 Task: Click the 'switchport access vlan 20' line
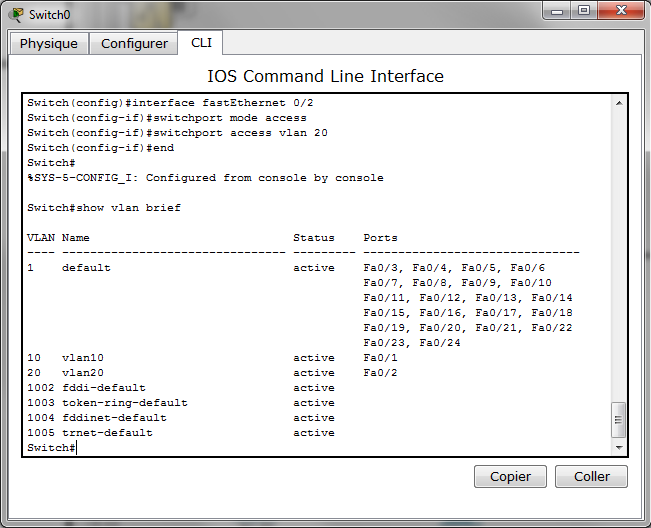(x=177, y=133)
